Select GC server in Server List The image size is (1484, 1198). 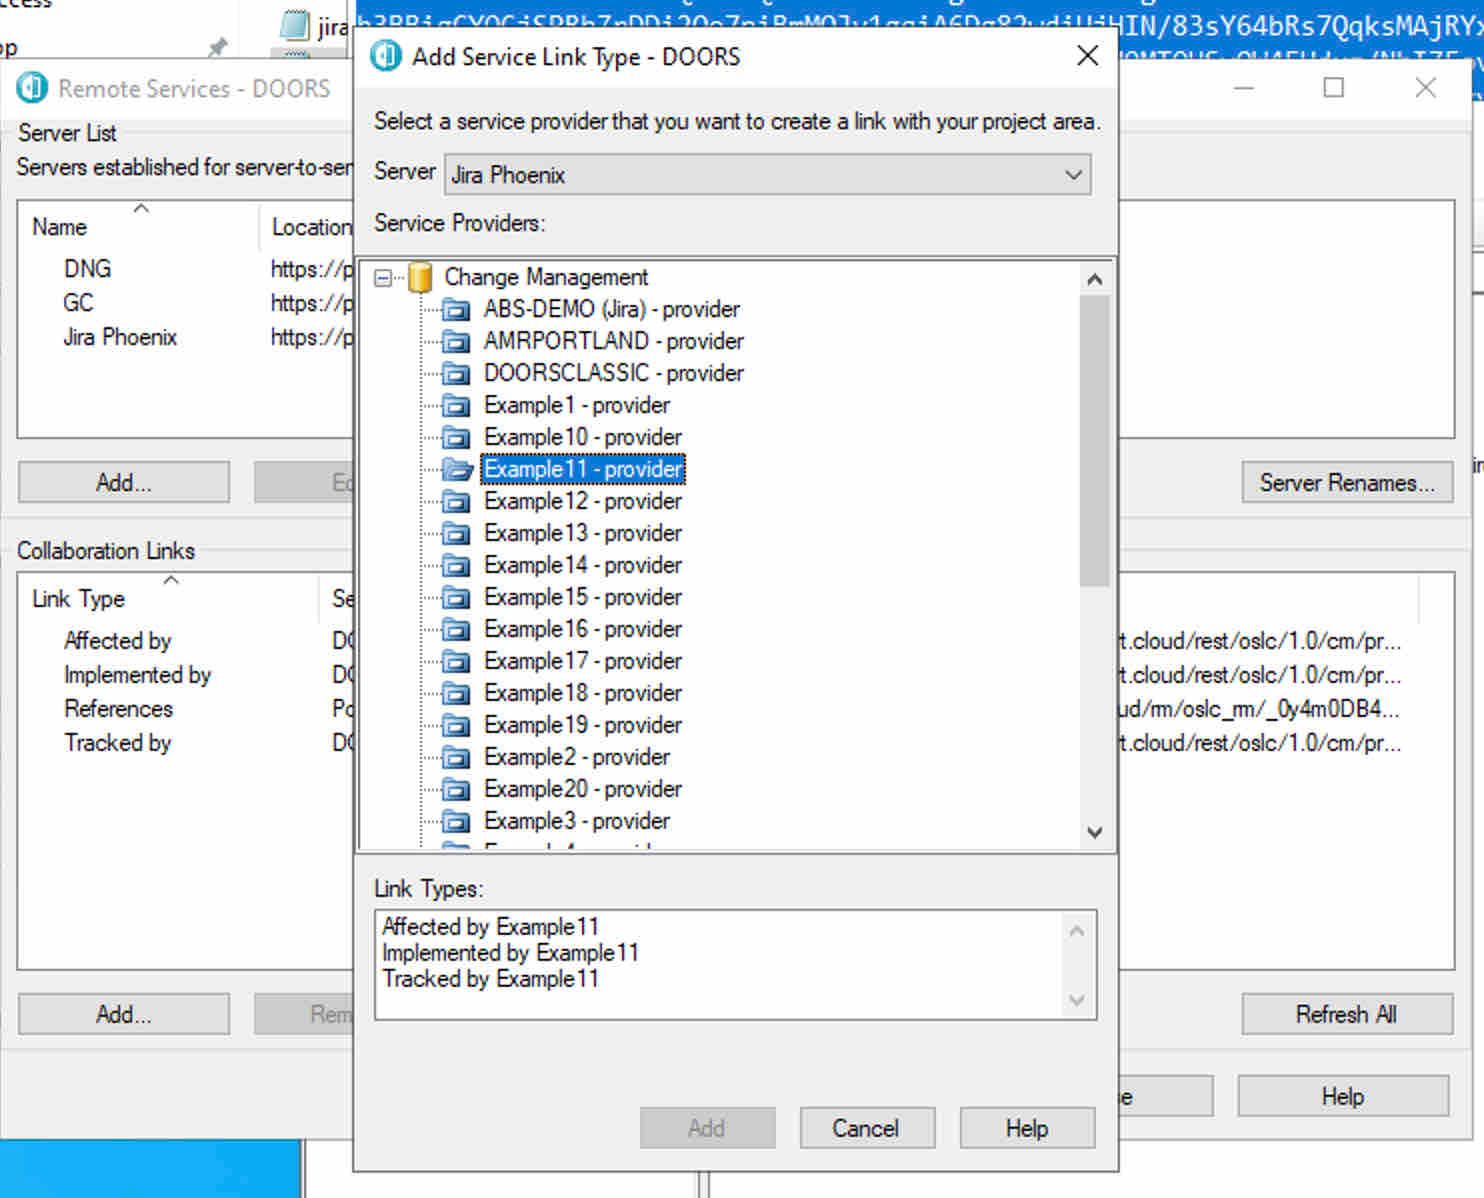78,303
